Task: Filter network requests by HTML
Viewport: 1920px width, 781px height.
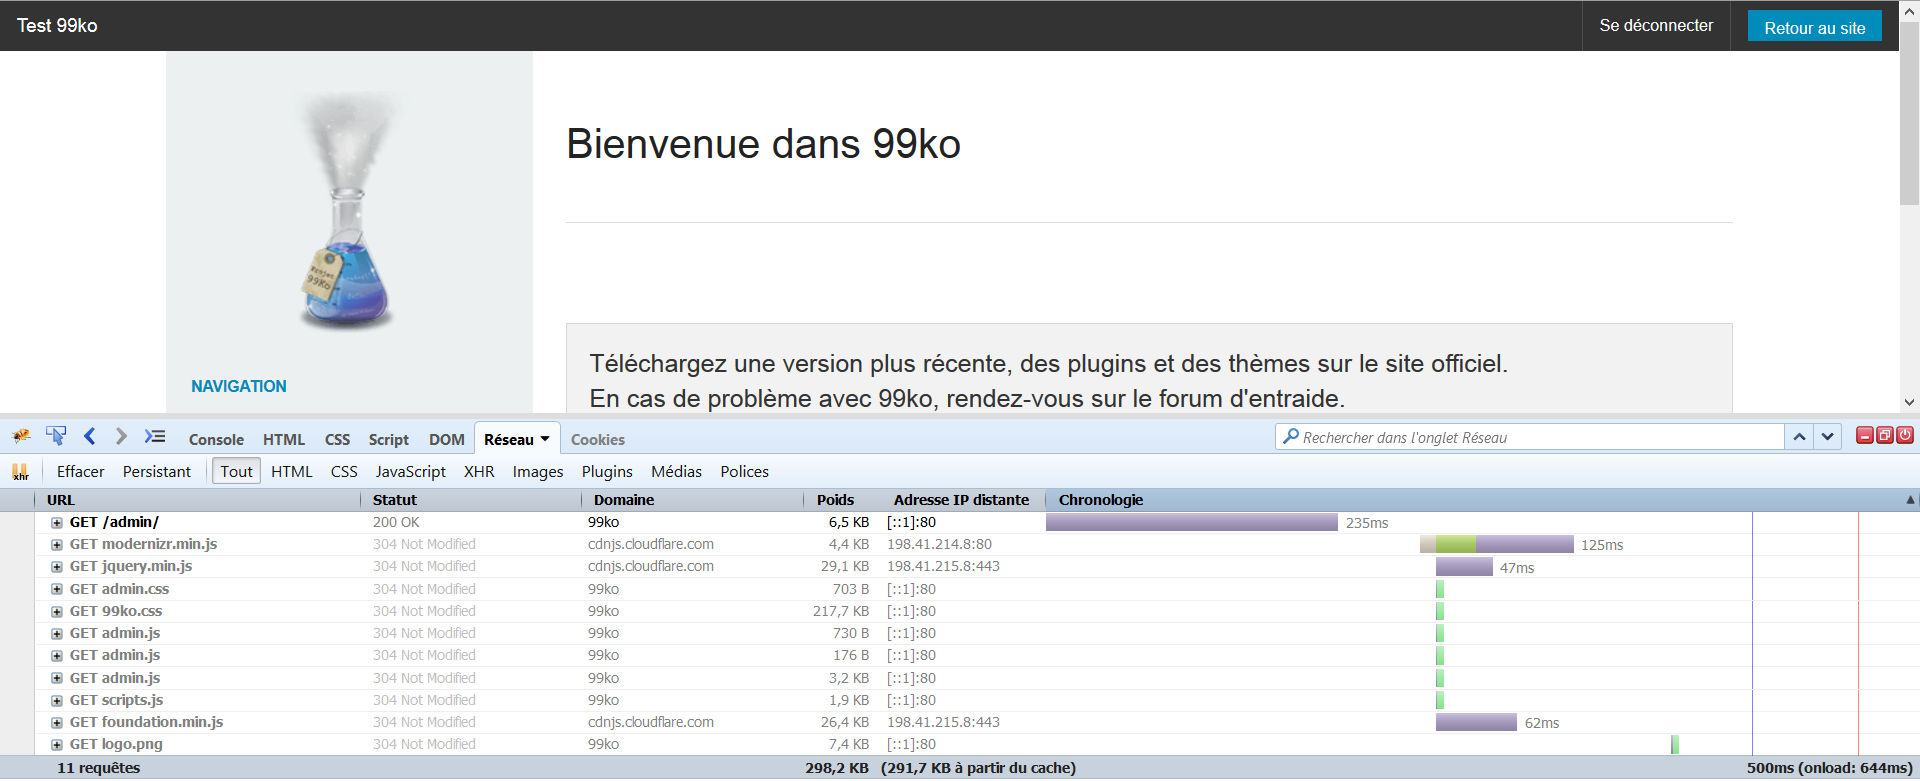Action: point(292,471)
